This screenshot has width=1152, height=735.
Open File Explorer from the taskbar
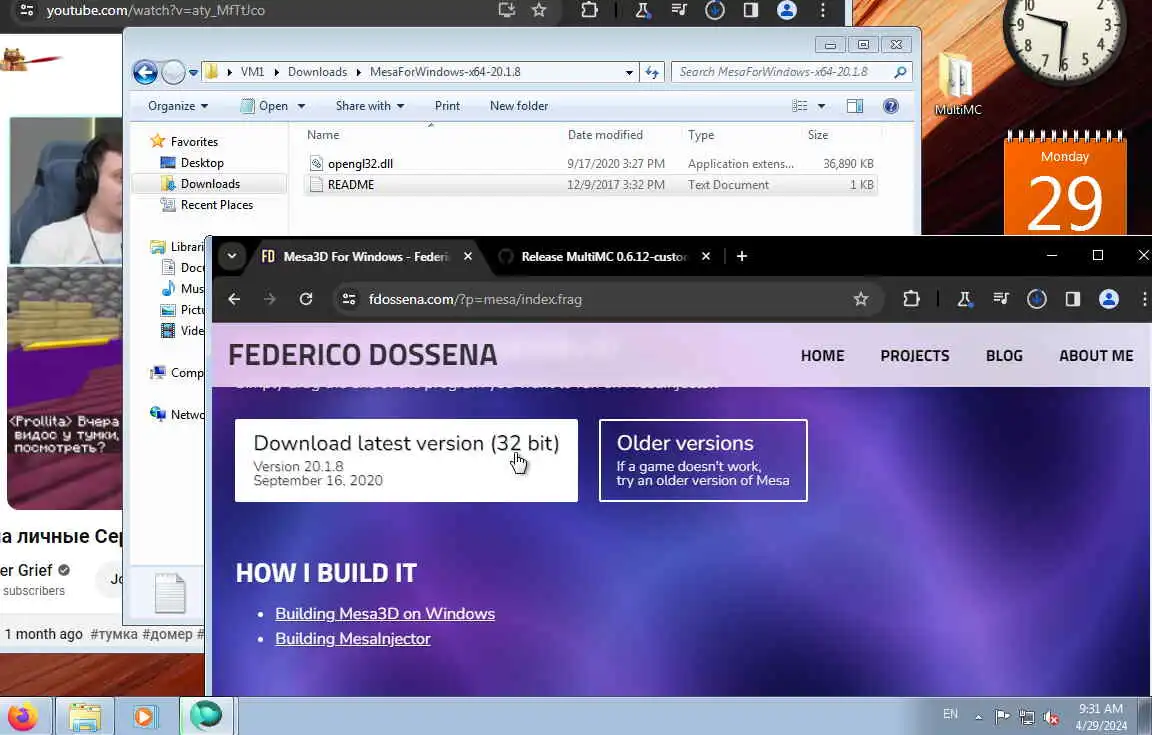85,716
